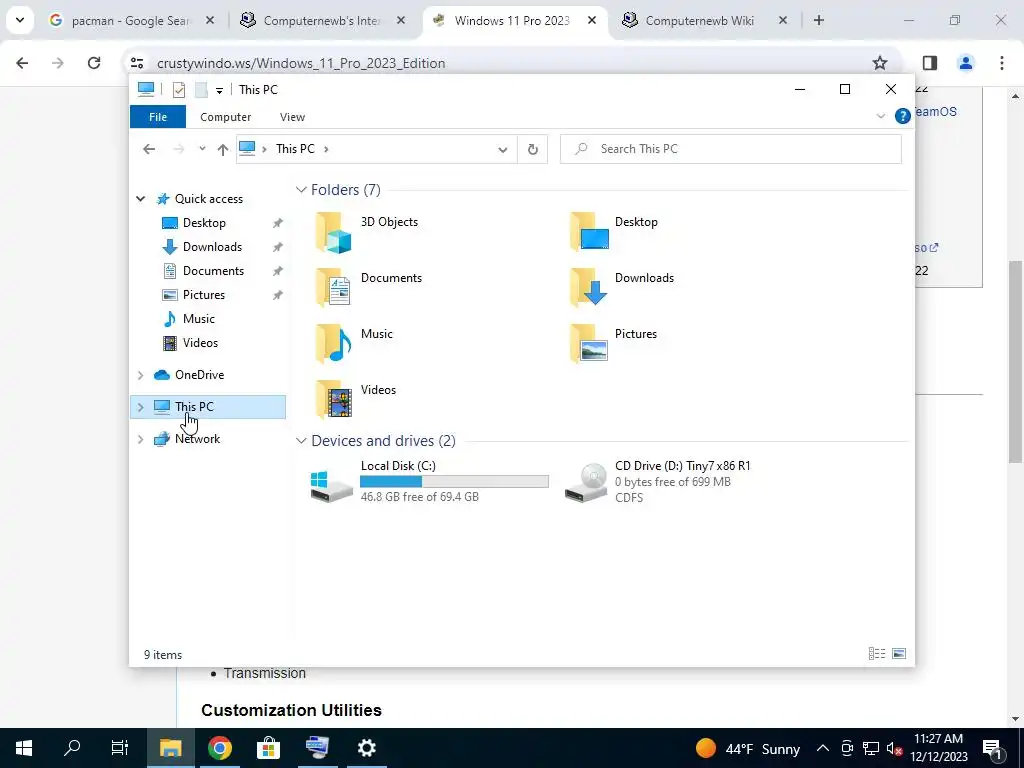Open Chrome tab search dropdown
The height and width of the screenshot is (768, 1024).
[x=20, y=20]
